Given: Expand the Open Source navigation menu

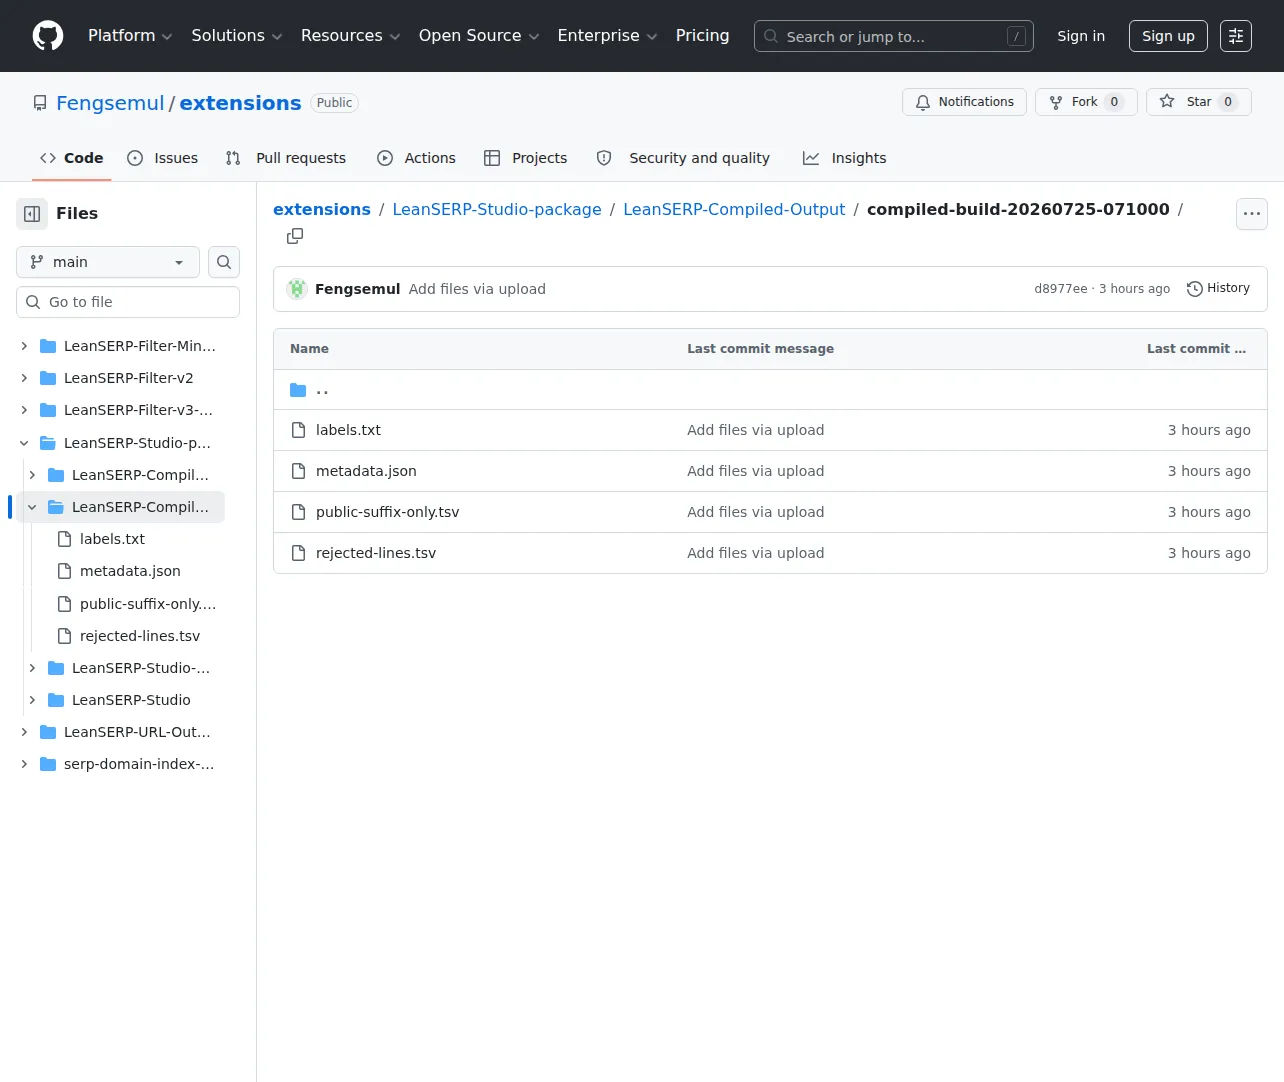Looking at the screenshot, I should coord(479,36).
